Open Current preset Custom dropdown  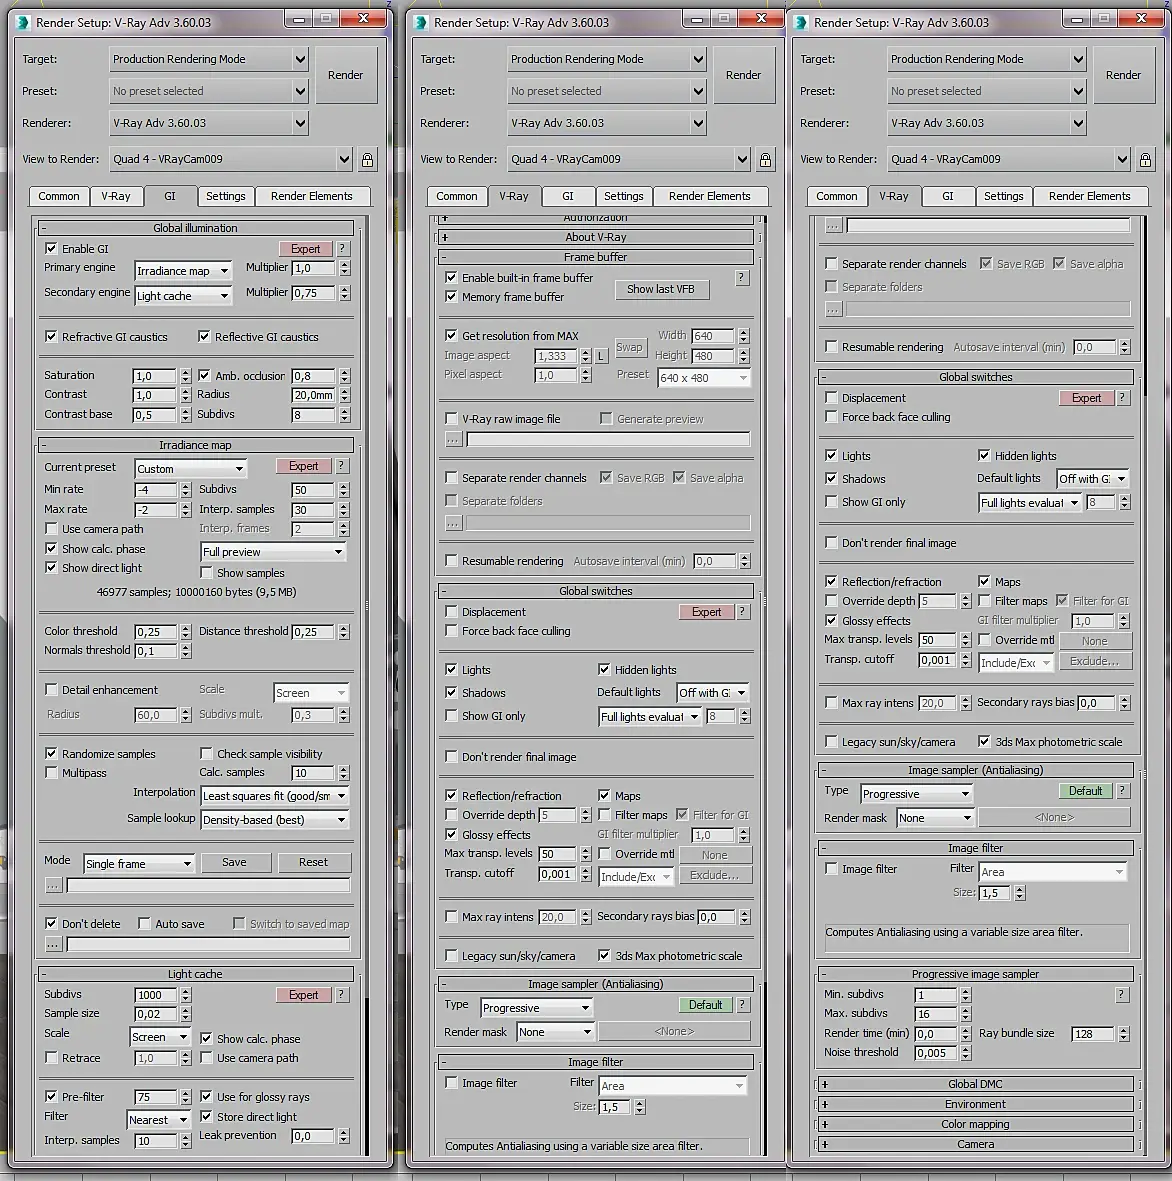(x=191, y=468)
